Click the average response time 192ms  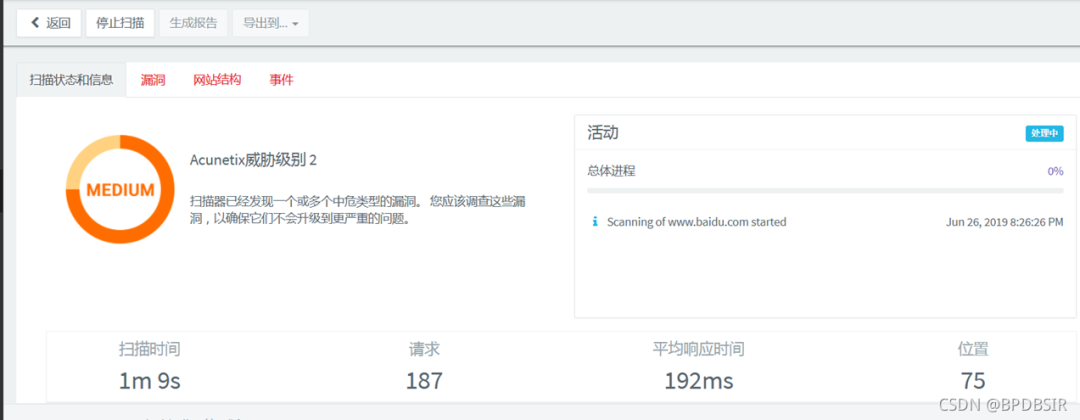[x=698, y=380]
